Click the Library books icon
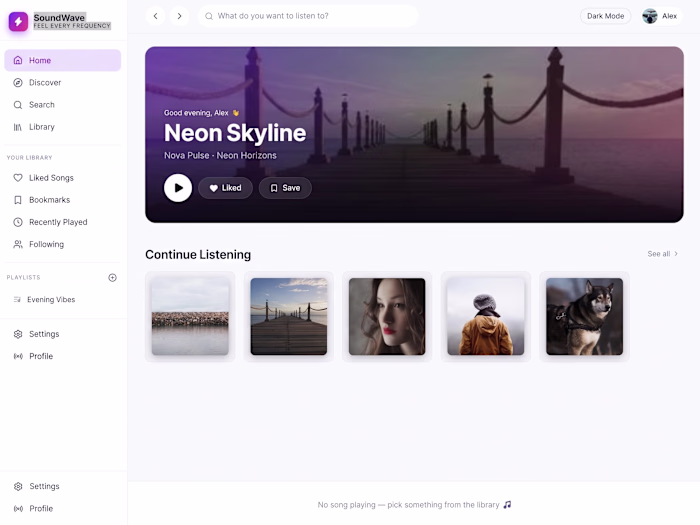The image size is (700, 525). pyautogui.click(x=18, y=127)
